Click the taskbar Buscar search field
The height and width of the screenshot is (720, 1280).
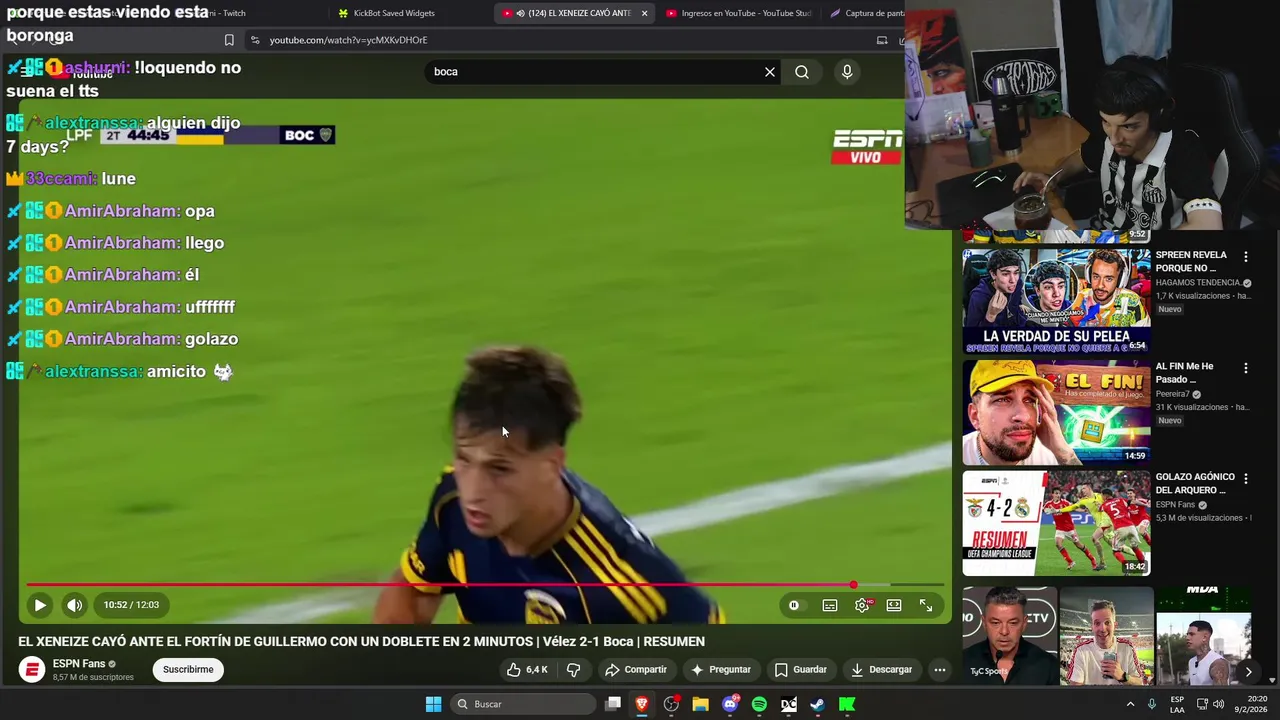click(521, 704)
